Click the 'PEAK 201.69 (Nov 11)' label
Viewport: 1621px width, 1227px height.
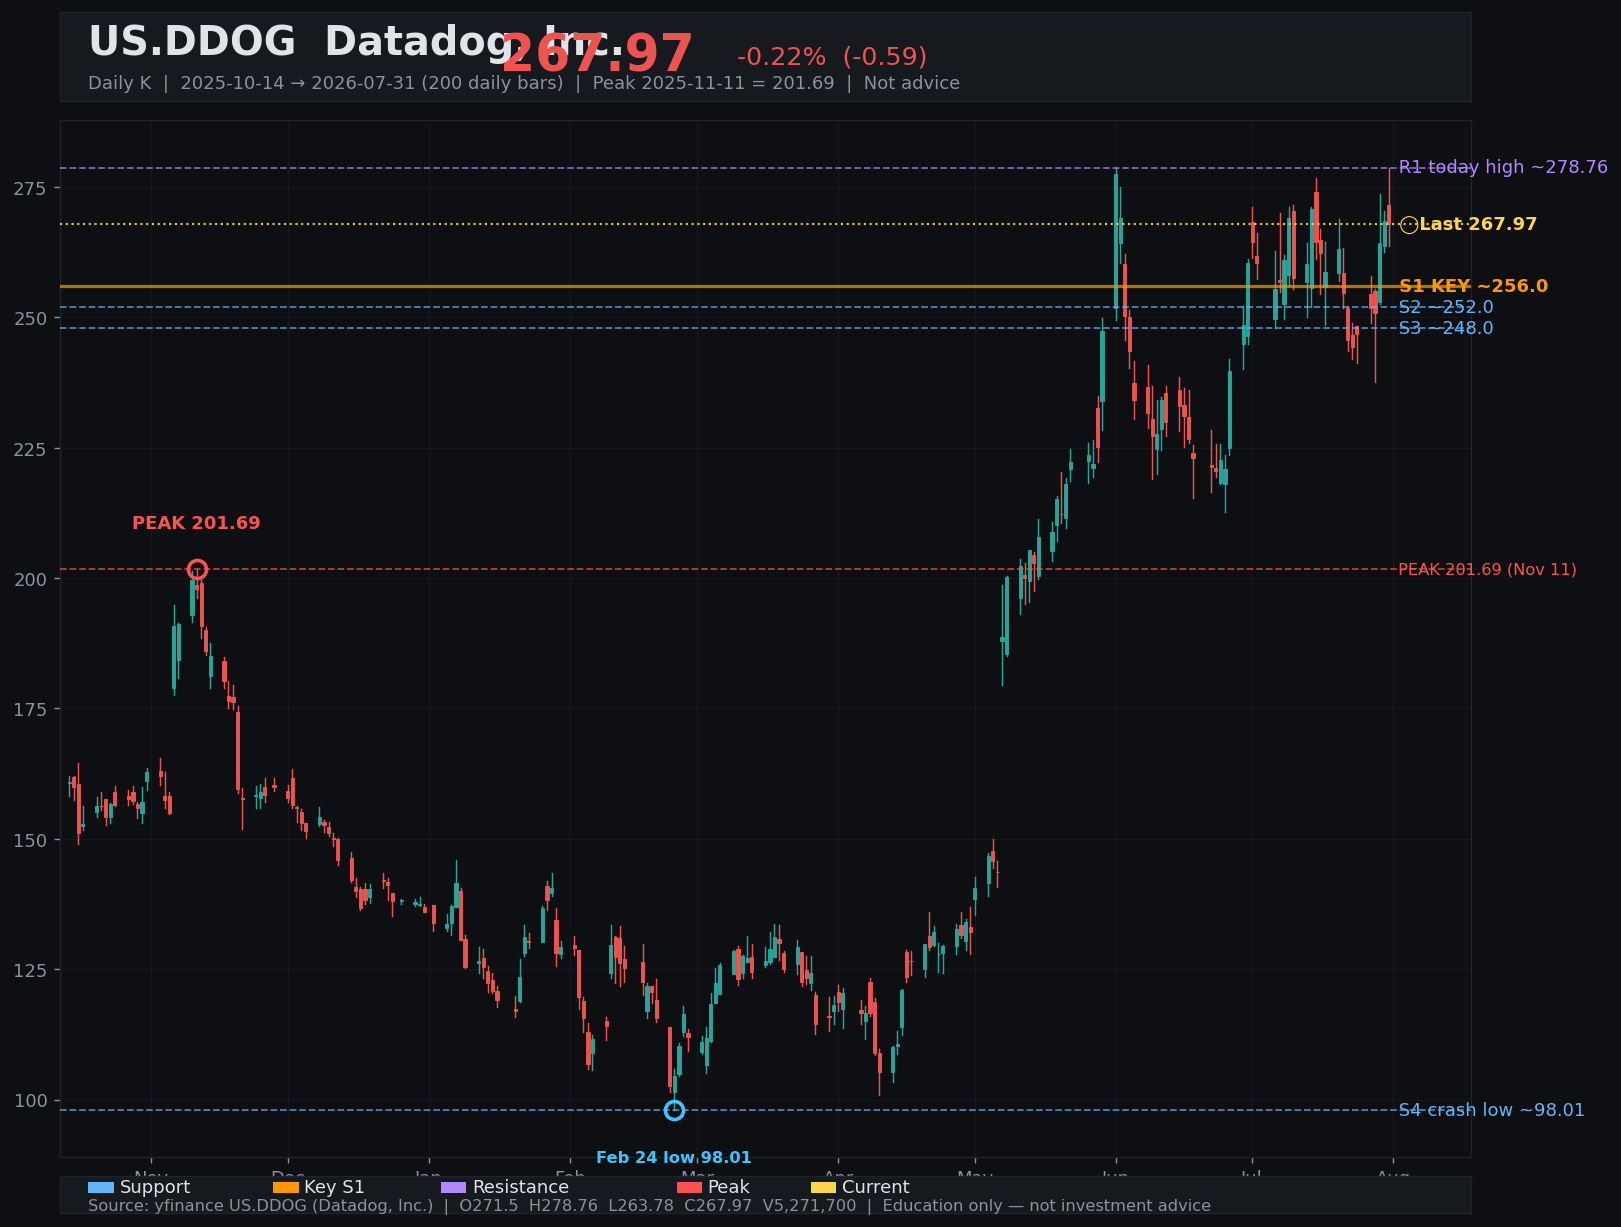point(1487,570)
